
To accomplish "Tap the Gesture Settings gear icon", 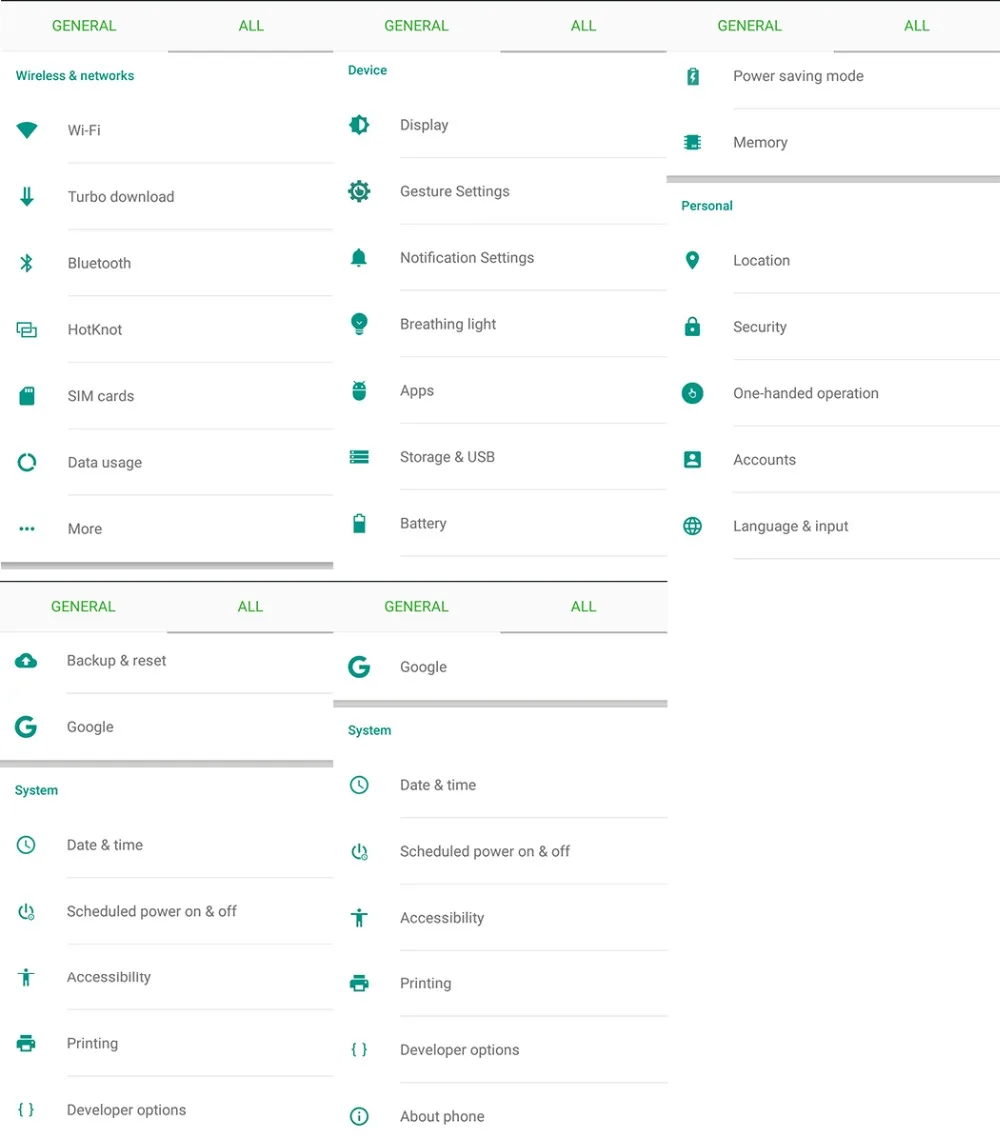I will tap(359, 191).
